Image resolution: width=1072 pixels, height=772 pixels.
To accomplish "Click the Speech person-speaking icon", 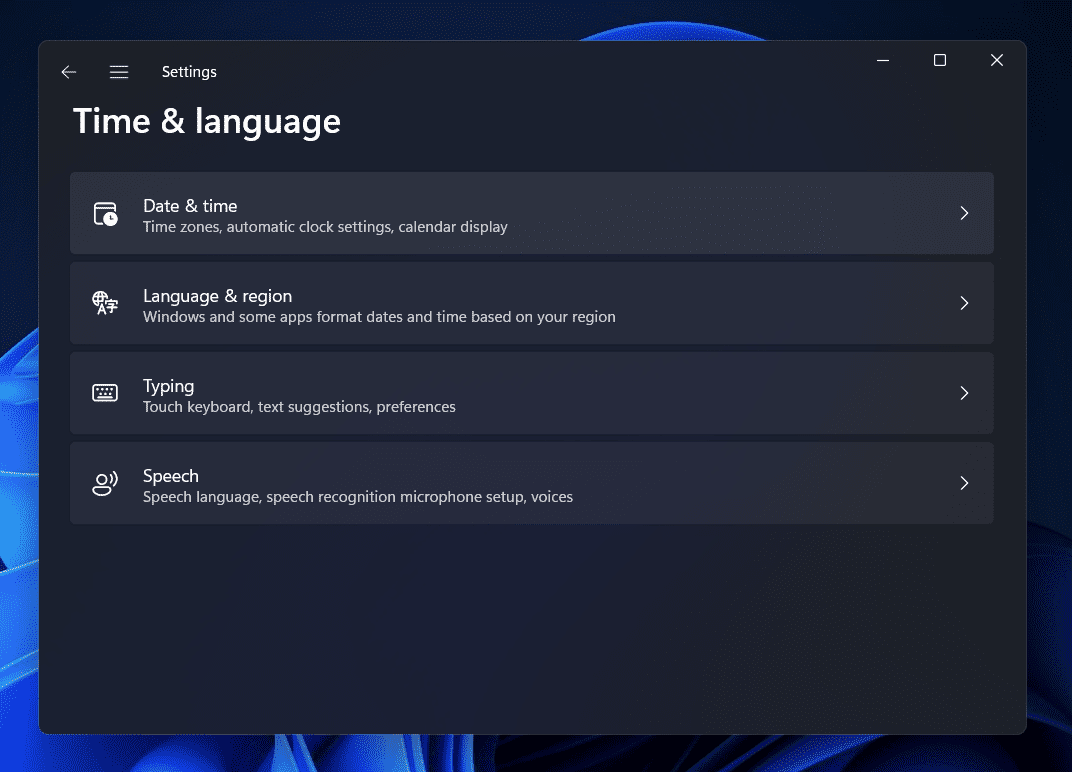I will click(x=105, y=483).
